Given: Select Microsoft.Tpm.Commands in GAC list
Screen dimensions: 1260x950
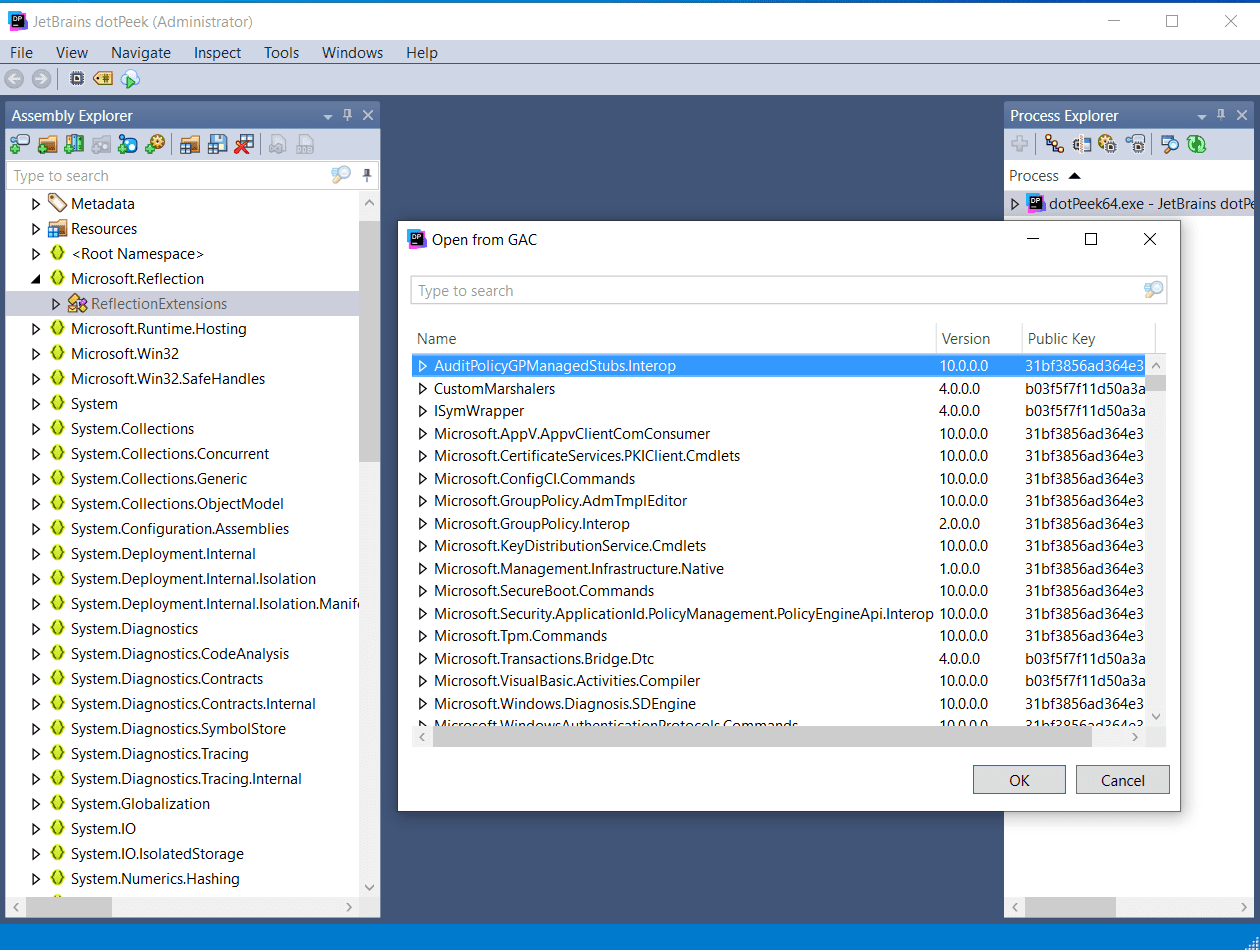Looking at the screenshot, I should point(520,636).
